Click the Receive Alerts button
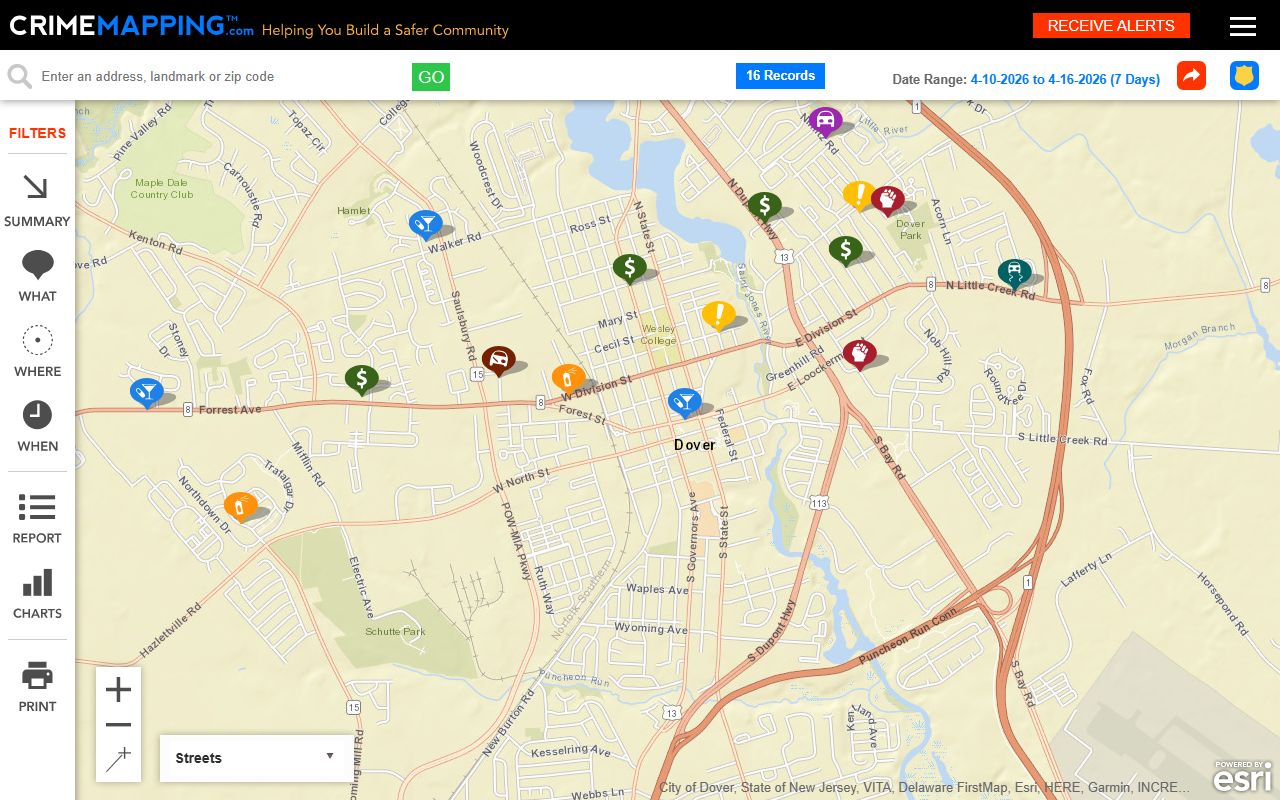This screenshot has width=1280, height=800. 1111,26
